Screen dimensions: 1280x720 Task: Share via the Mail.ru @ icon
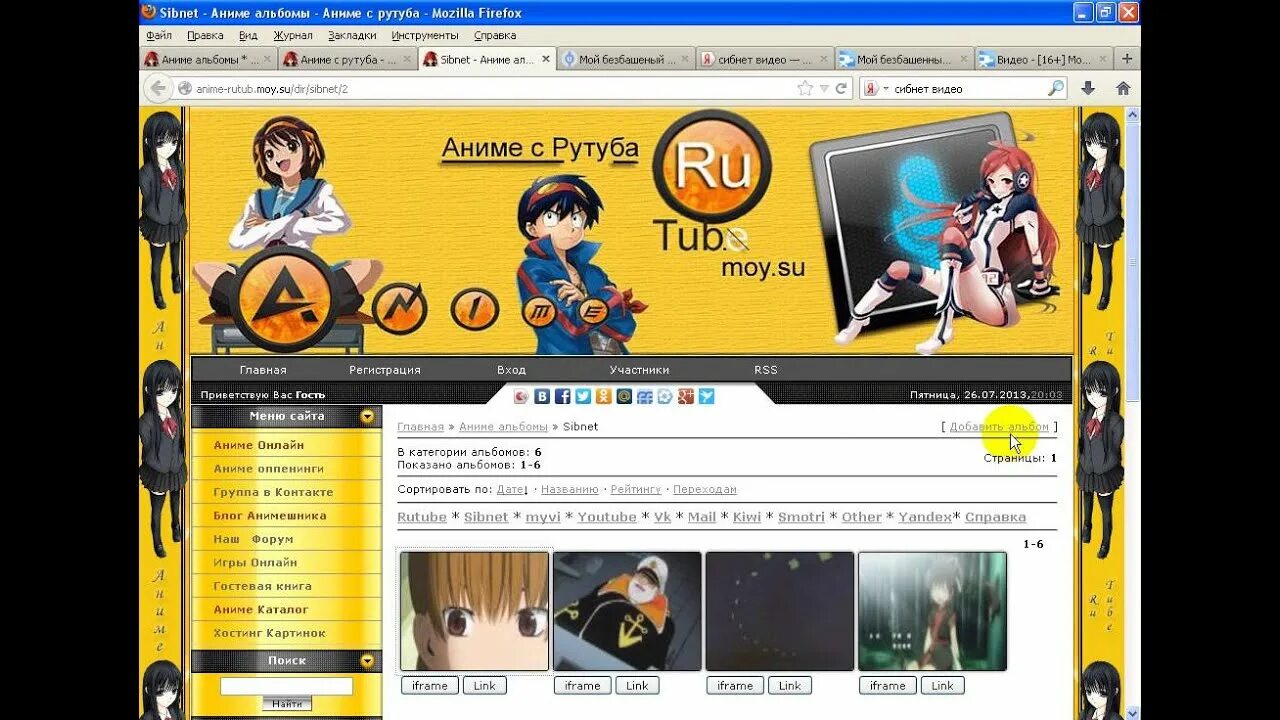point(624,396)
